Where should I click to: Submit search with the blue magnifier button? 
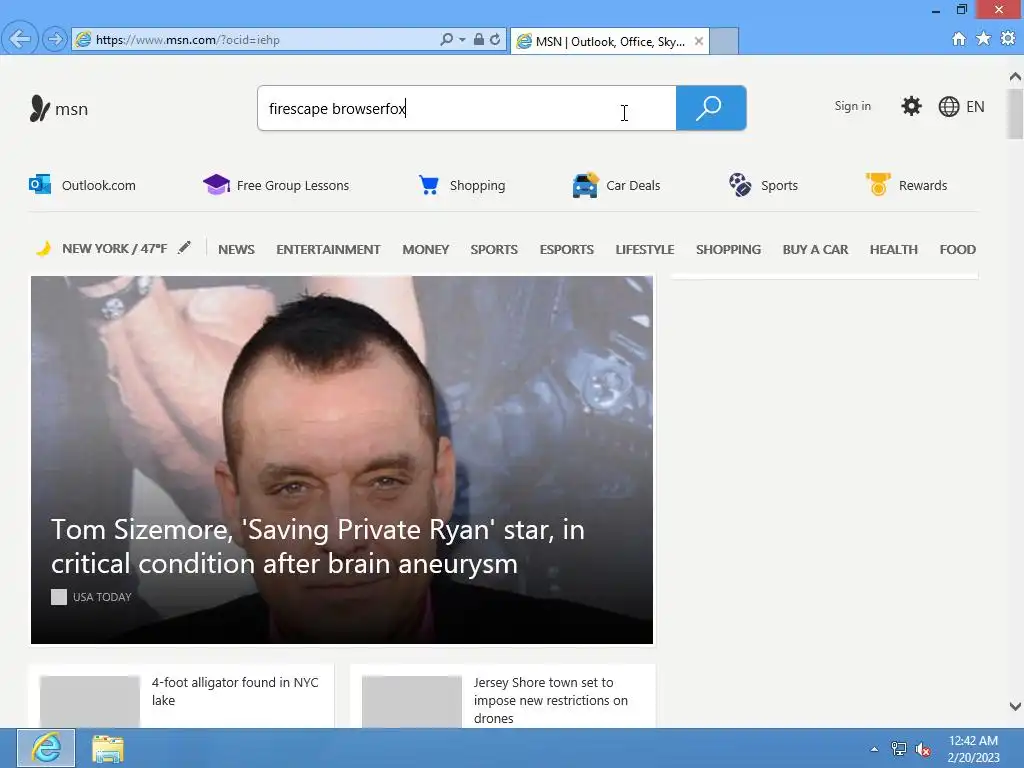(711, 108)
